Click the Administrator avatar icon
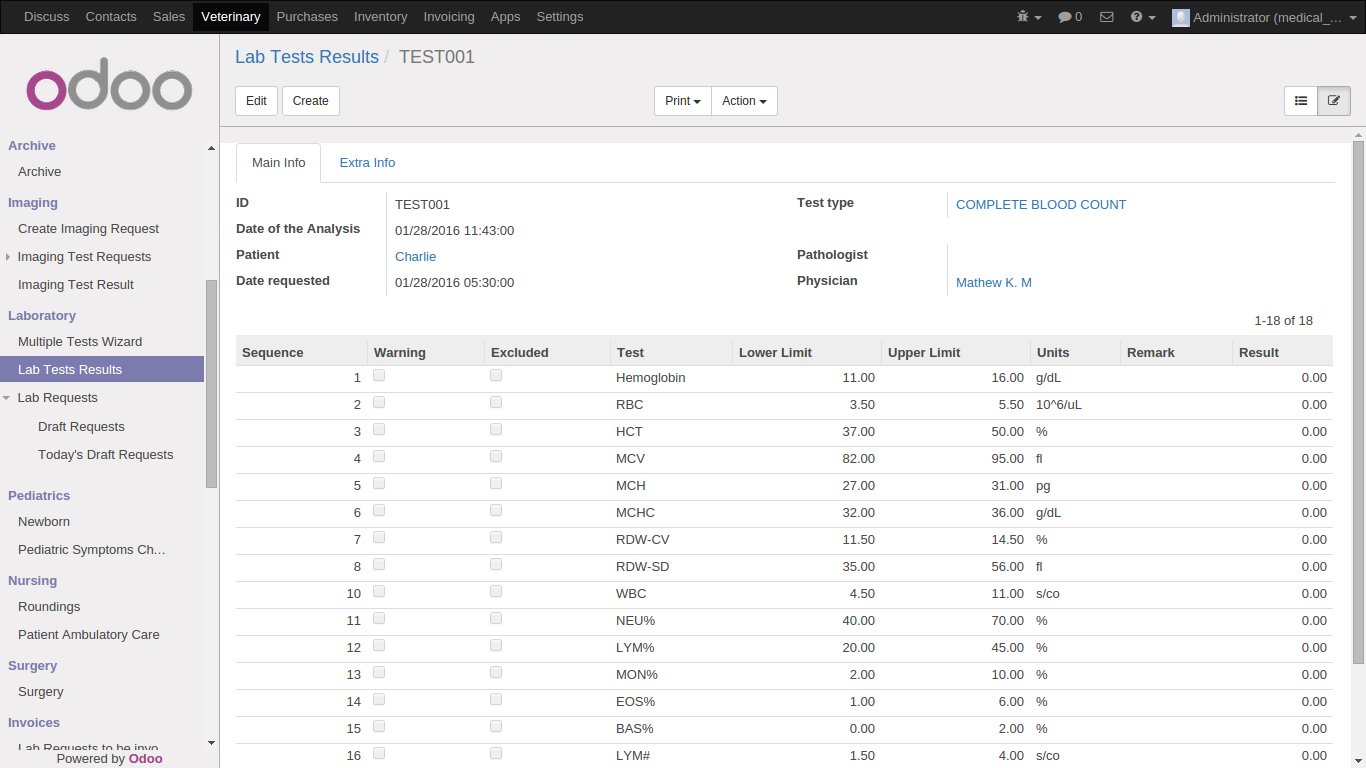Screen dimensions: 1366x768 (x=1180, y=17)
